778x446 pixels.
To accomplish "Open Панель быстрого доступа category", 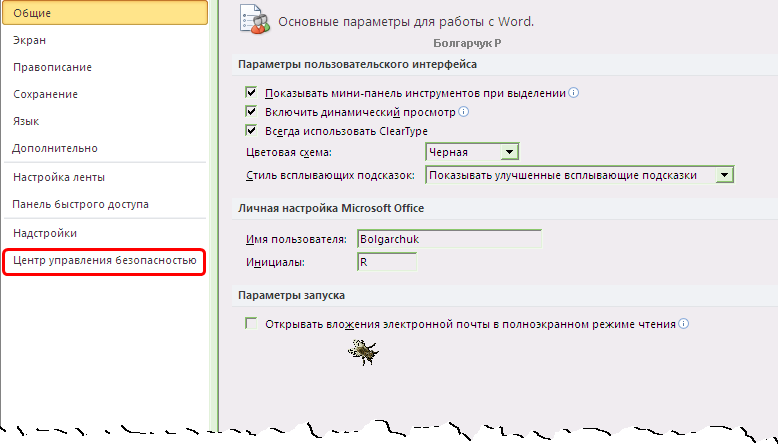I will coord(80,204).
